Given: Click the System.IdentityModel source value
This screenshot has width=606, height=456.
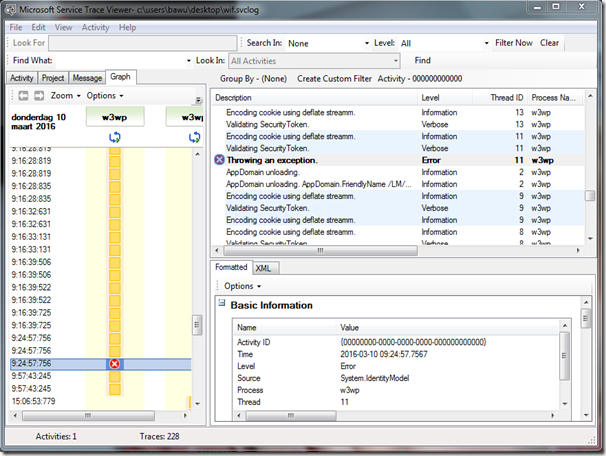Looking at the screenshot, I should 374,378.
